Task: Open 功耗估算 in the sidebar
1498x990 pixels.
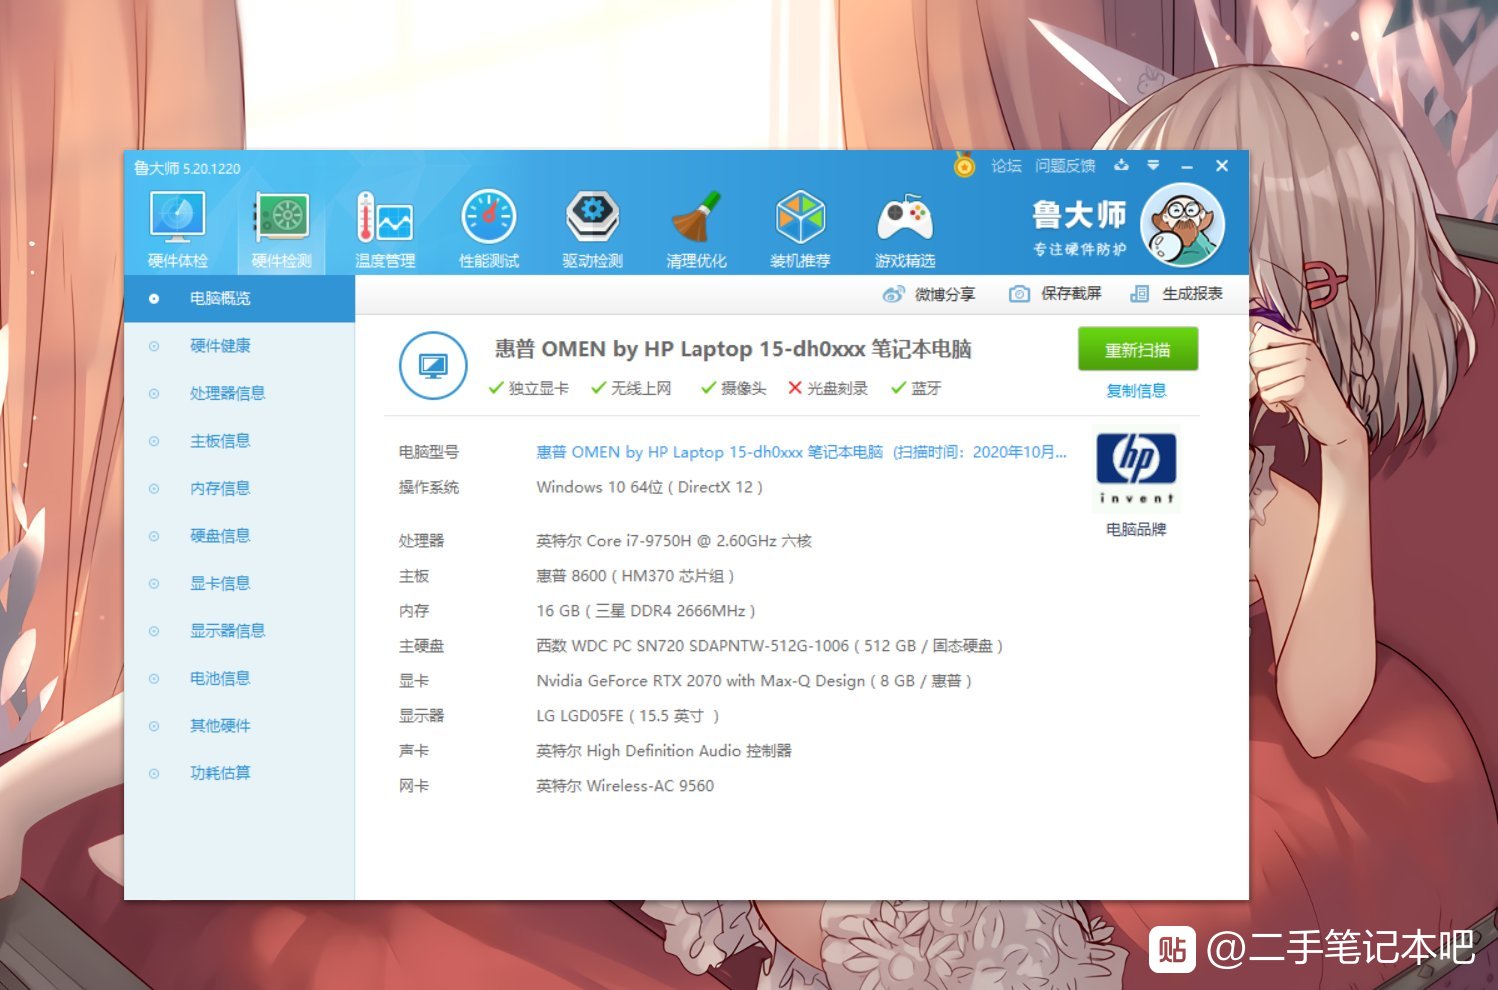Action: click(240, 773)
